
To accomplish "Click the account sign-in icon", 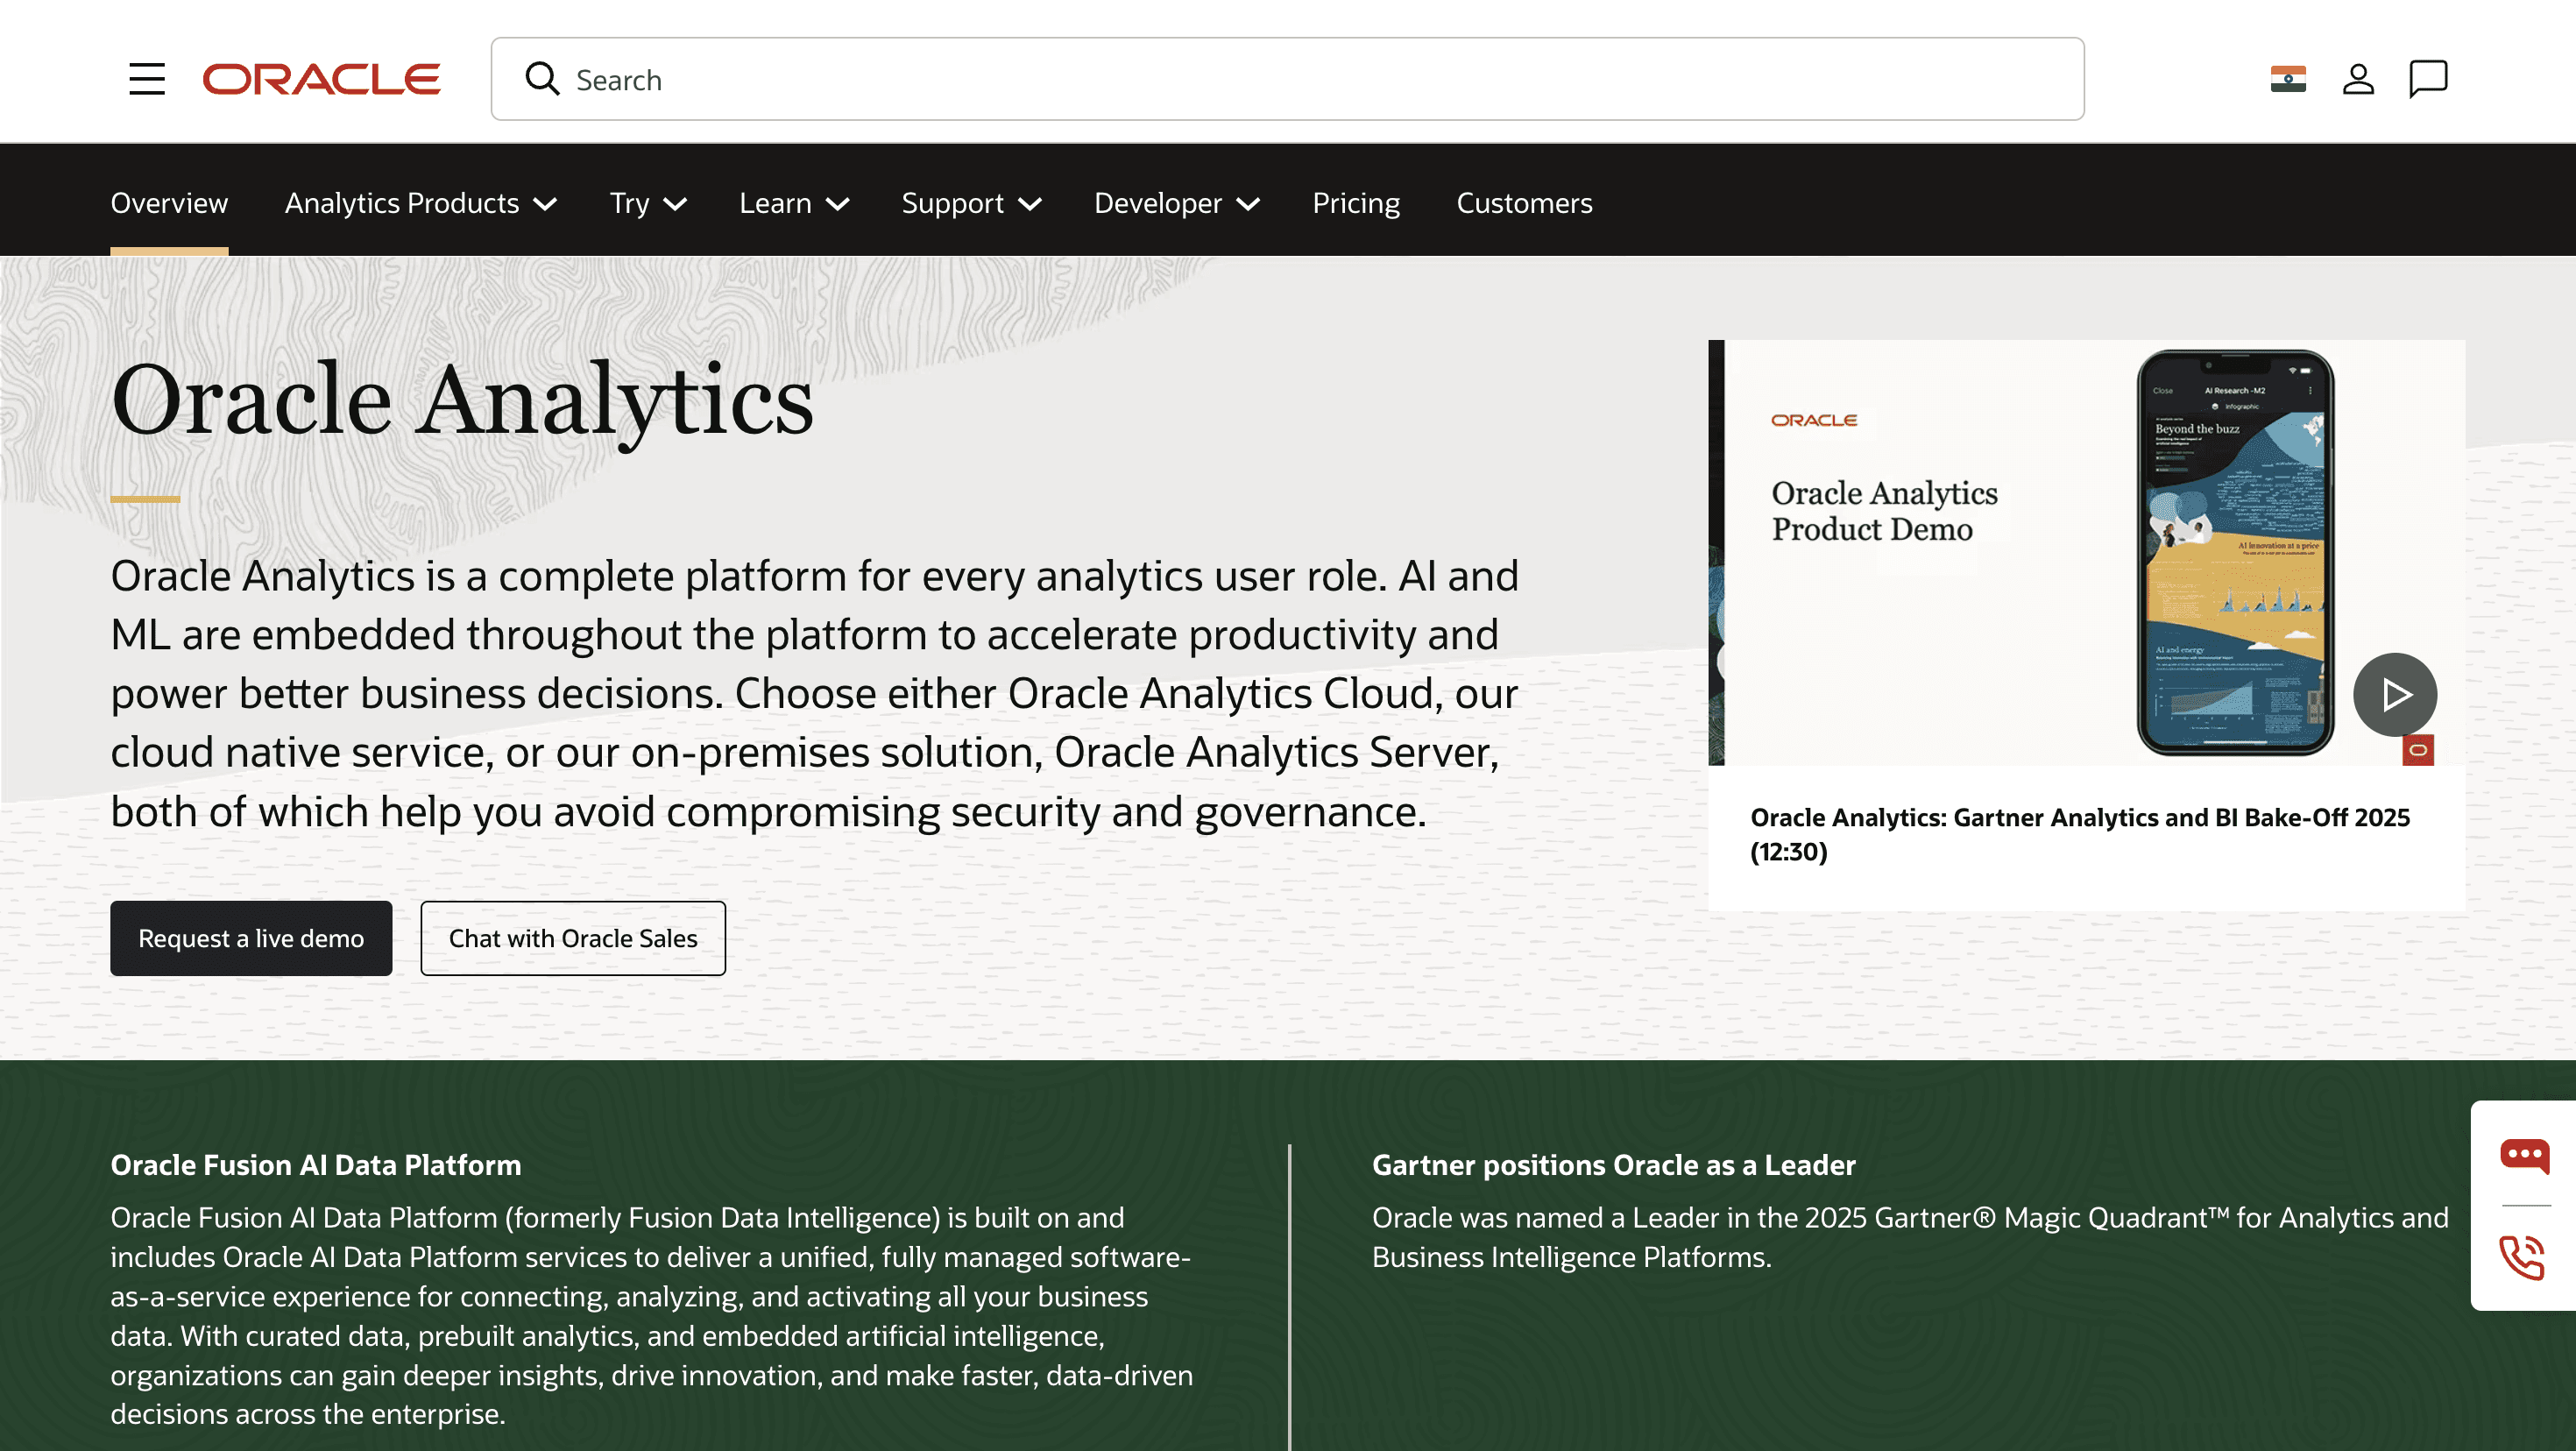I will tap(2359, 78).
